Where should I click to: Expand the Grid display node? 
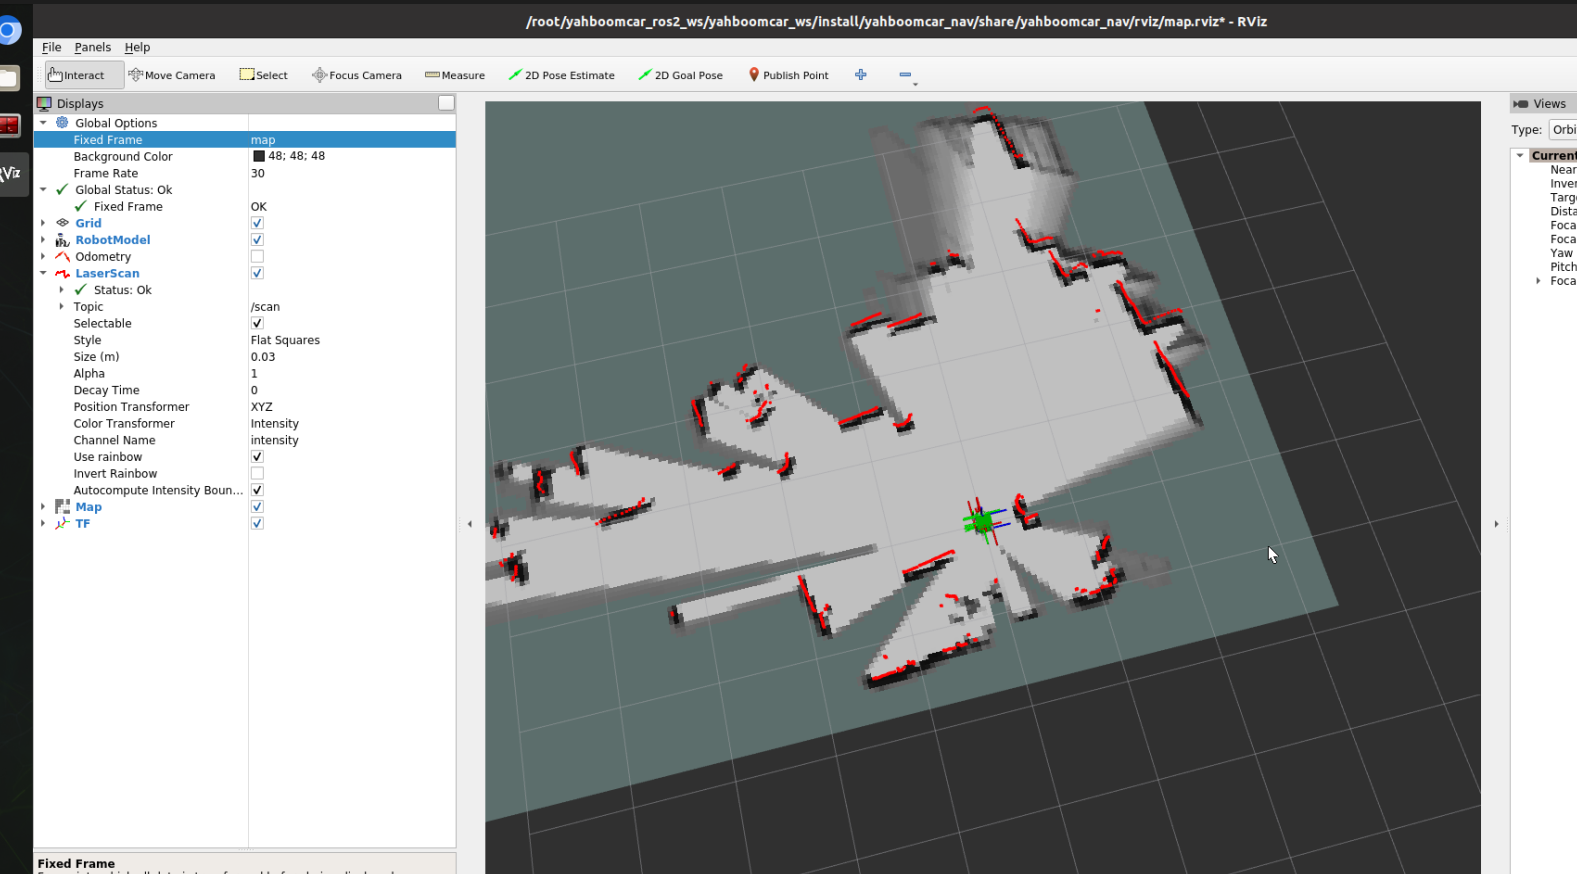pyautogui.click(x=43, y=223)
